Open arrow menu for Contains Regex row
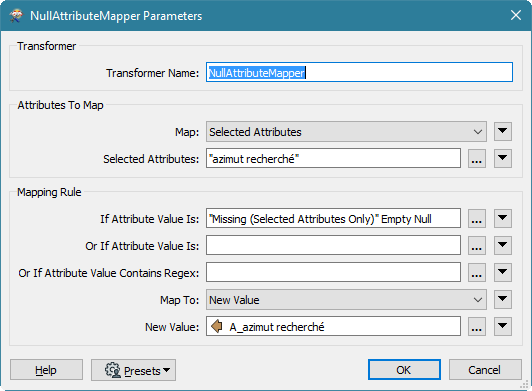 point(502,272)
